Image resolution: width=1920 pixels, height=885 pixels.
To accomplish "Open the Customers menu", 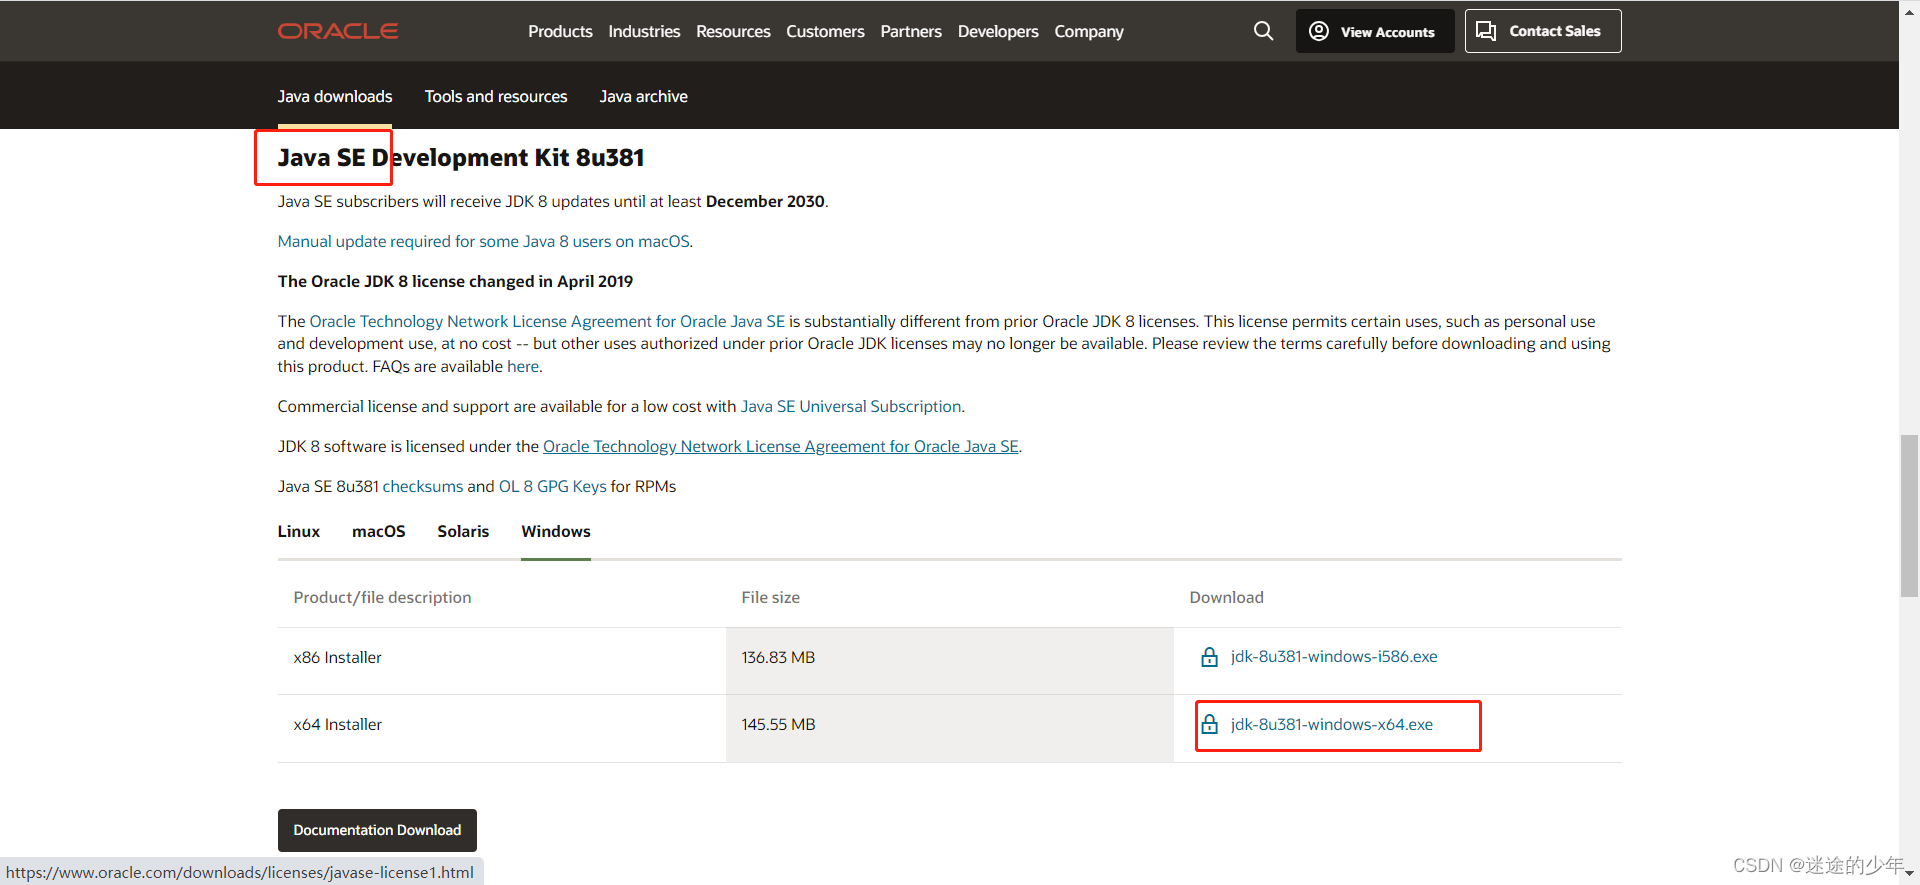I will click(x=825, y=31).
